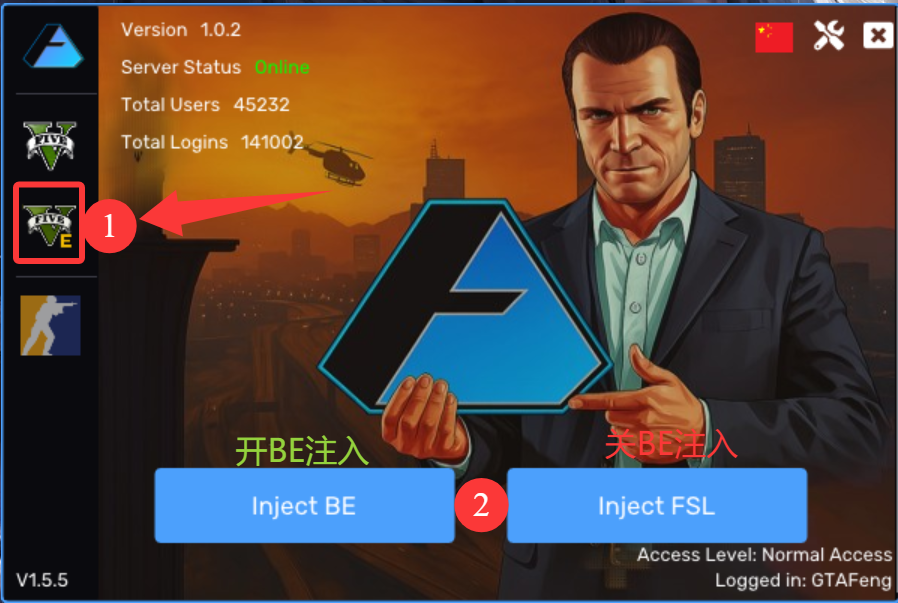Viewport: 898px width, 603px height.
Task: Select the GTA Five game icon
Action: [x=50, y=145]
